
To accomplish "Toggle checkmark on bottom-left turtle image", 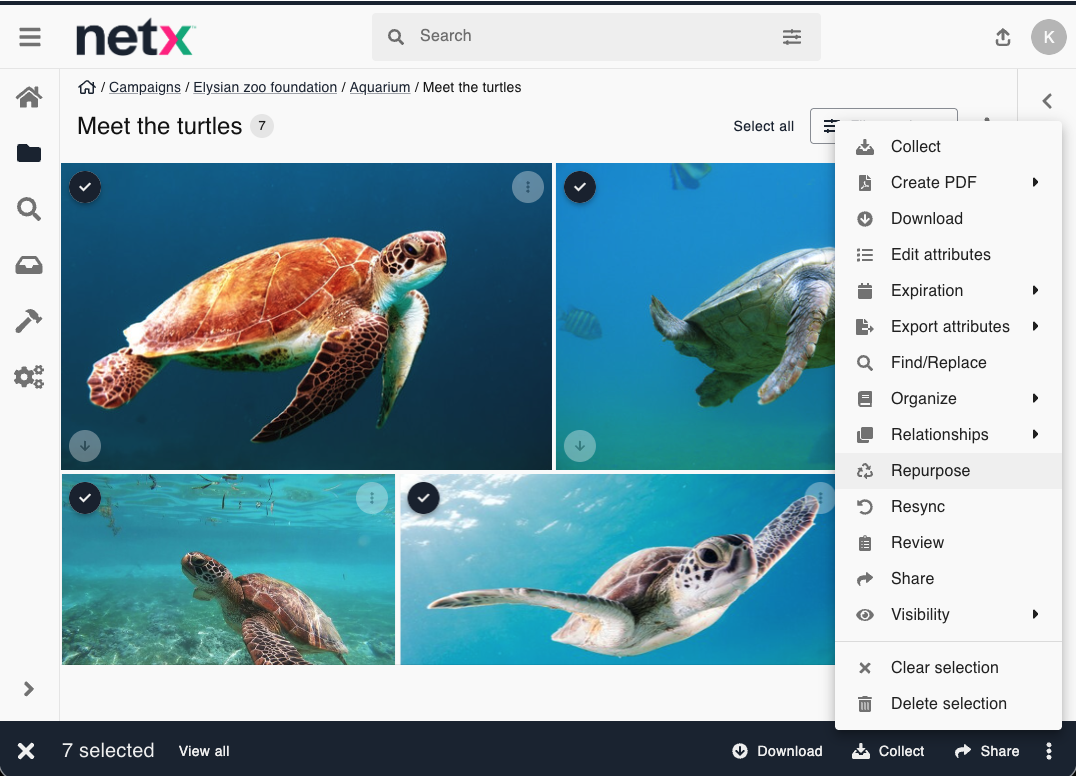I will point(85,497).
